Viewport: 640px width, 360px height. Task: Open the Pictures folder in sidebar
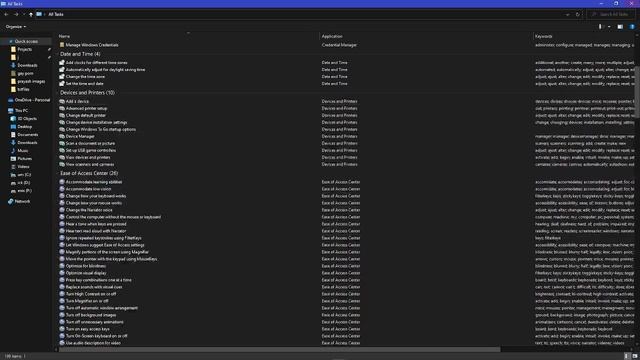pyautogui.click(x=24, y=159)
